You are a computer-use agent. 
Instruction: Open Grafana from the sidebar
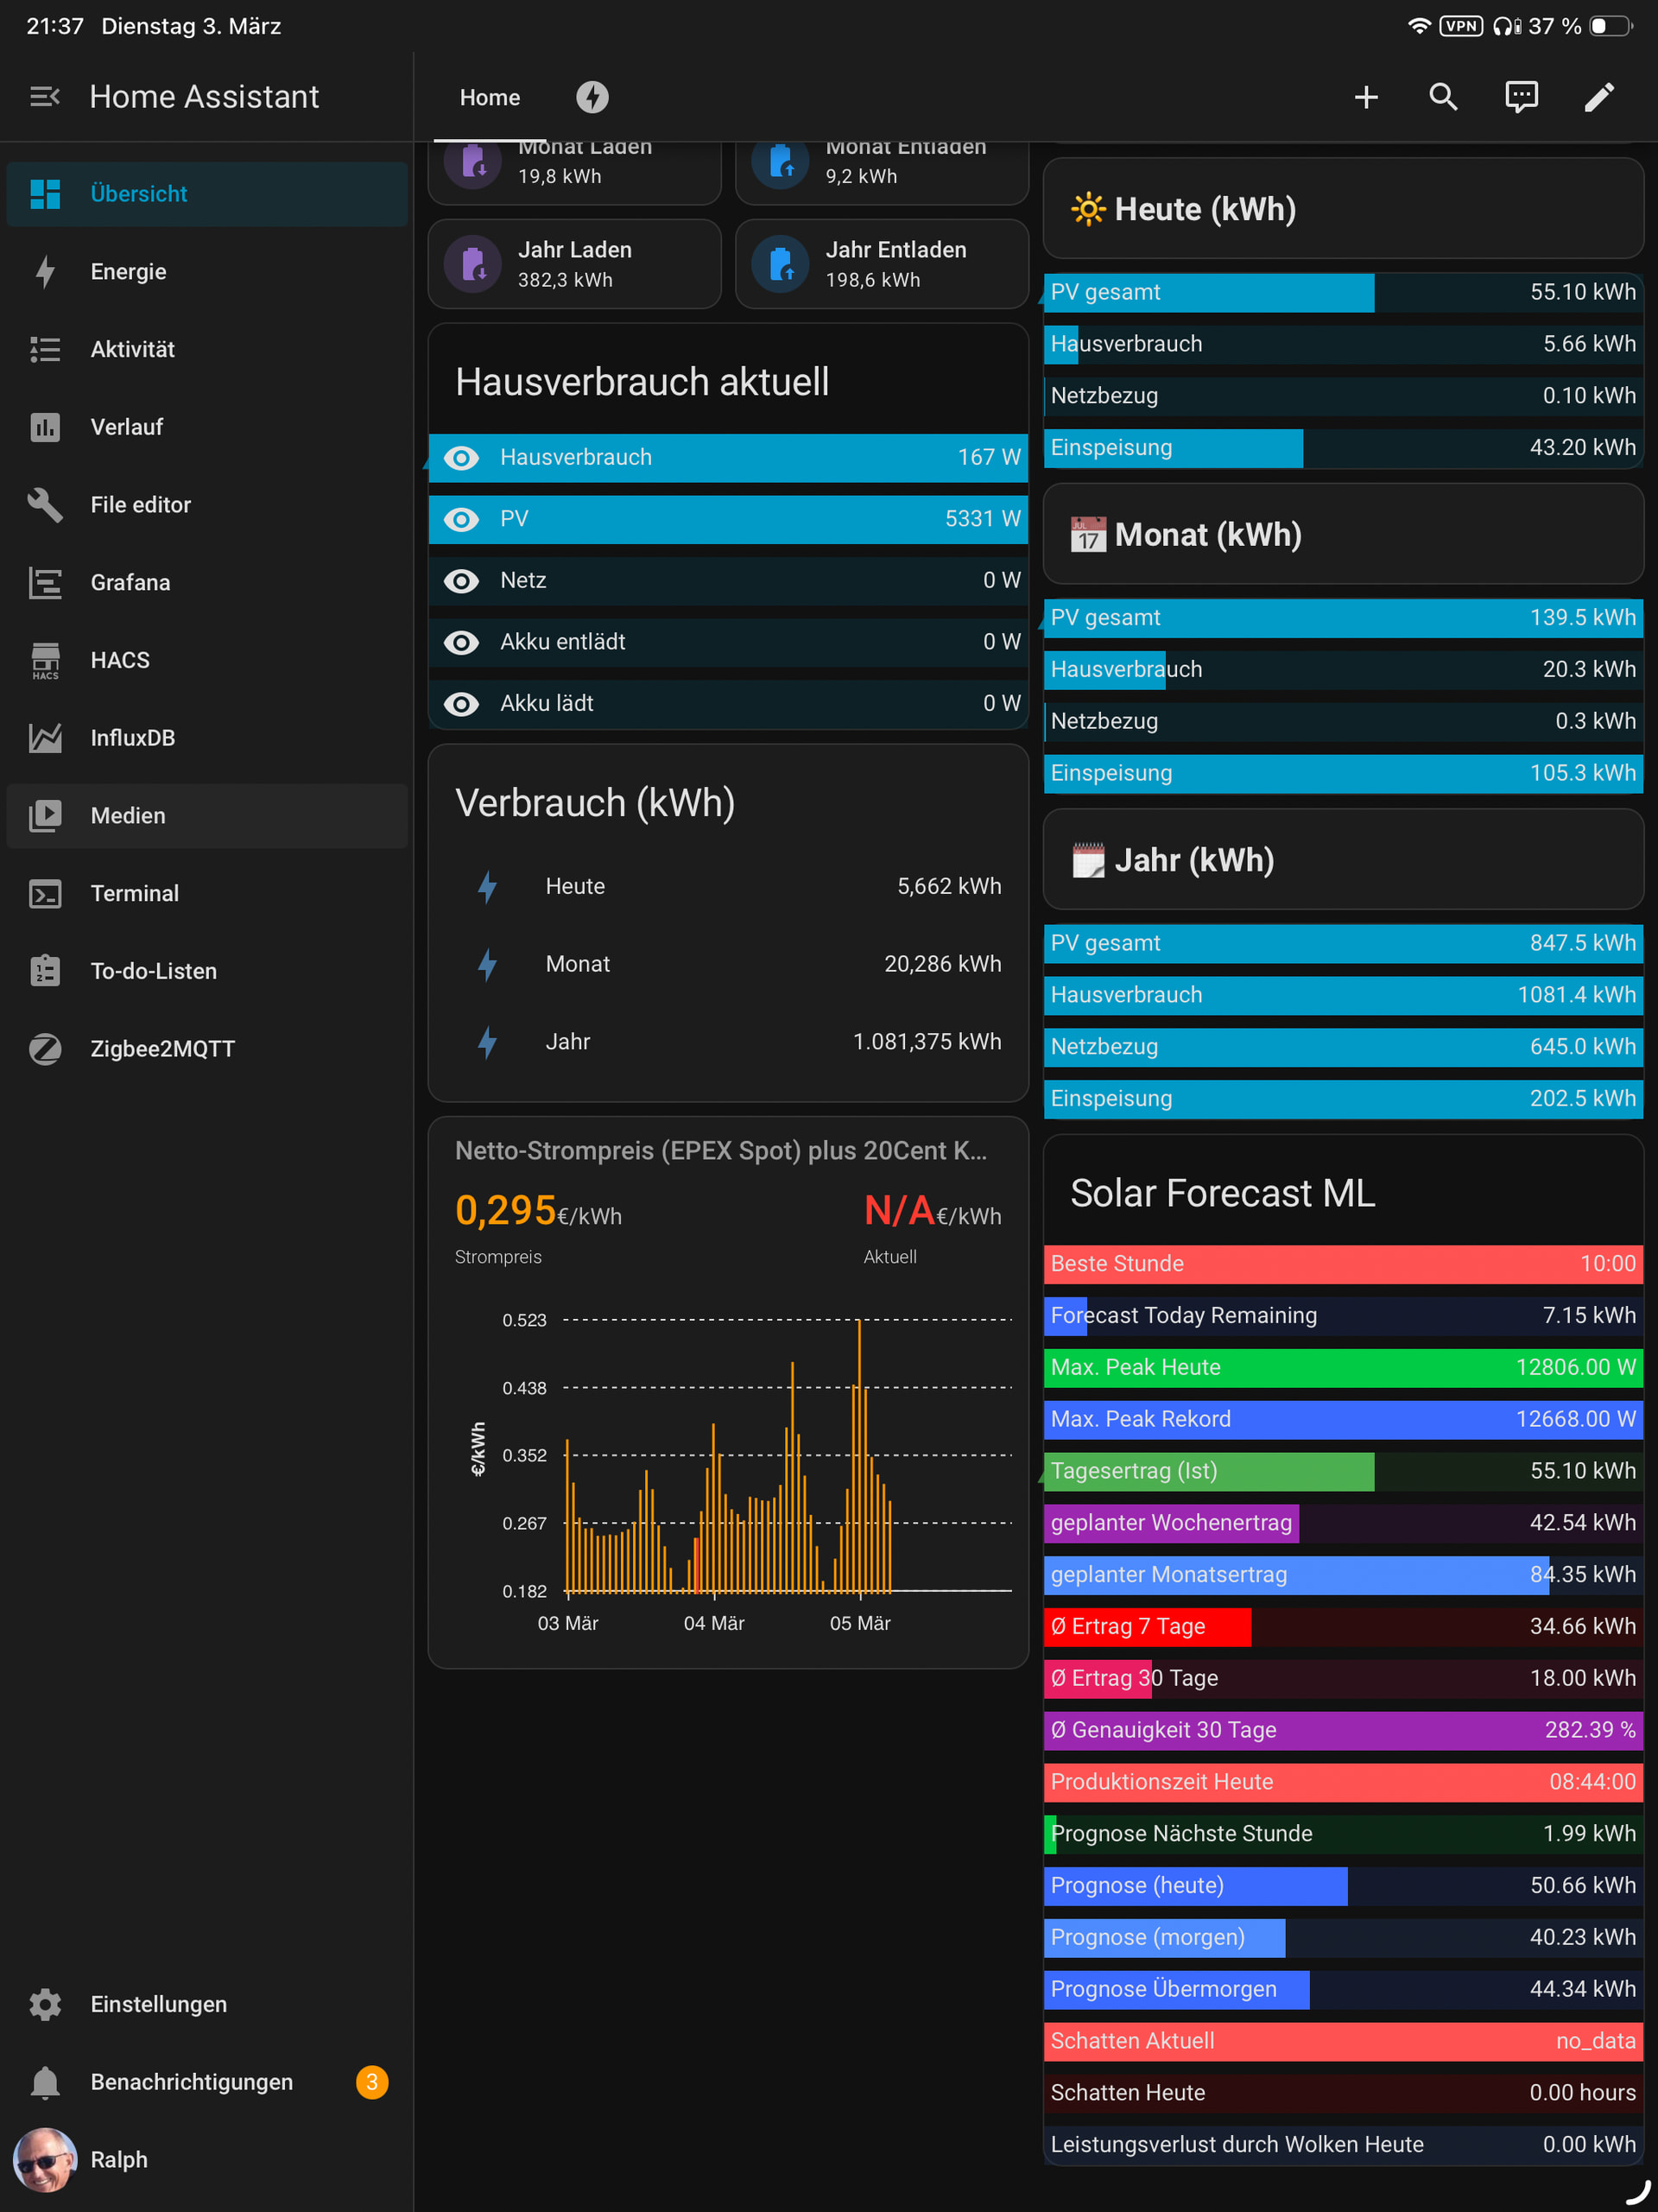pyautogui.click(x=130, y=582)
